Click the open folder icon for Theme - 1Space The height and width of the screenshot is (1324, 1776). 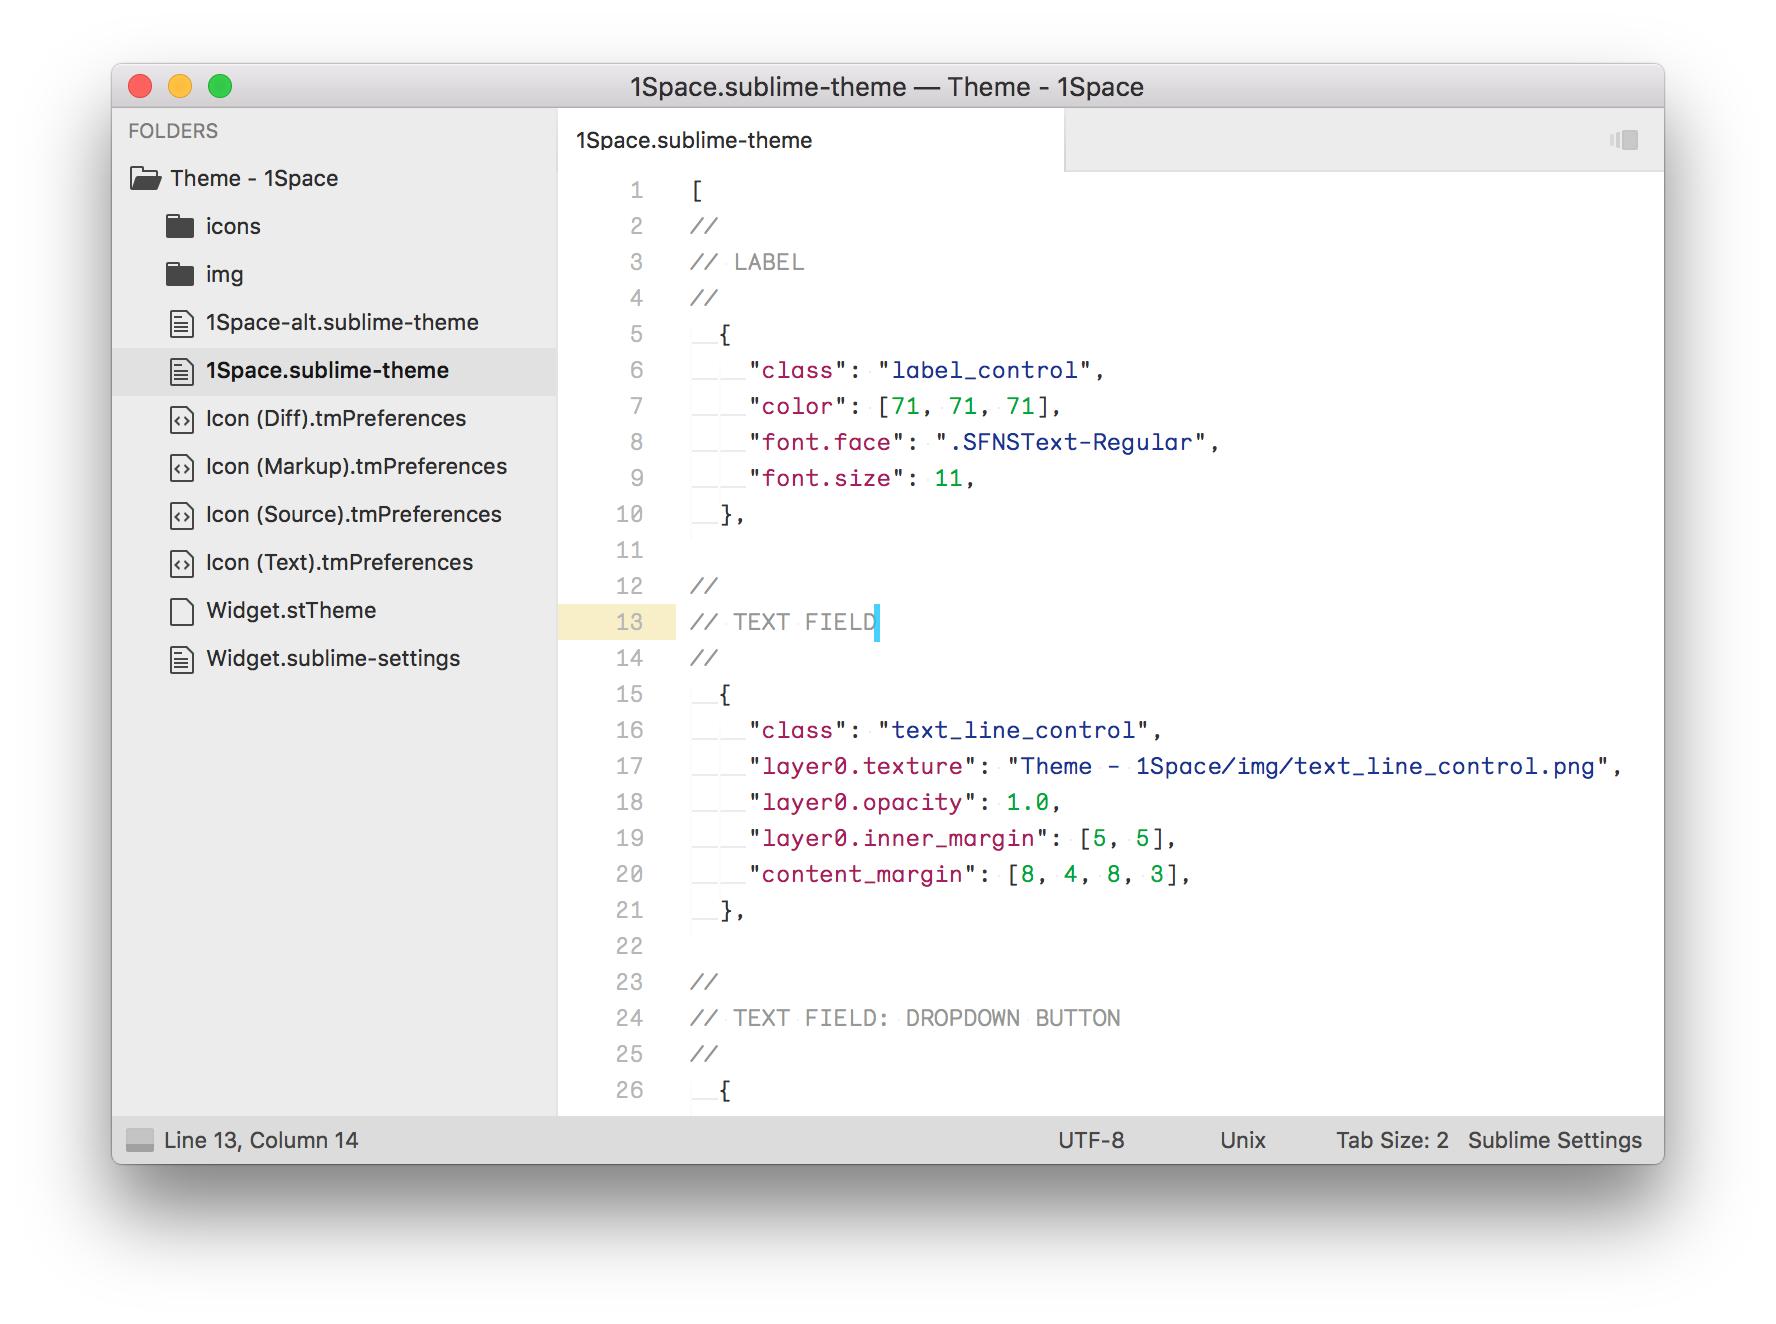point(146,179)
